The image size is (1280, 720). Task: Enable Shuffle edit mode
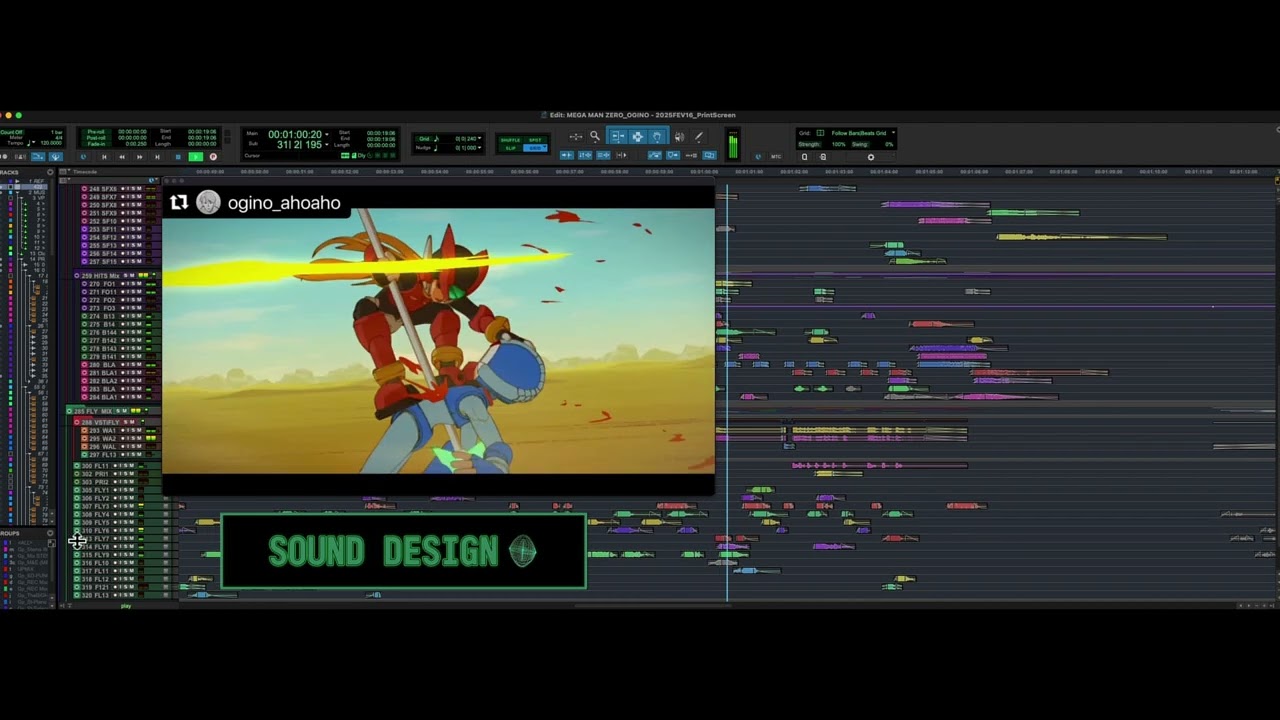pyautogui.click(x=510, y=140)
